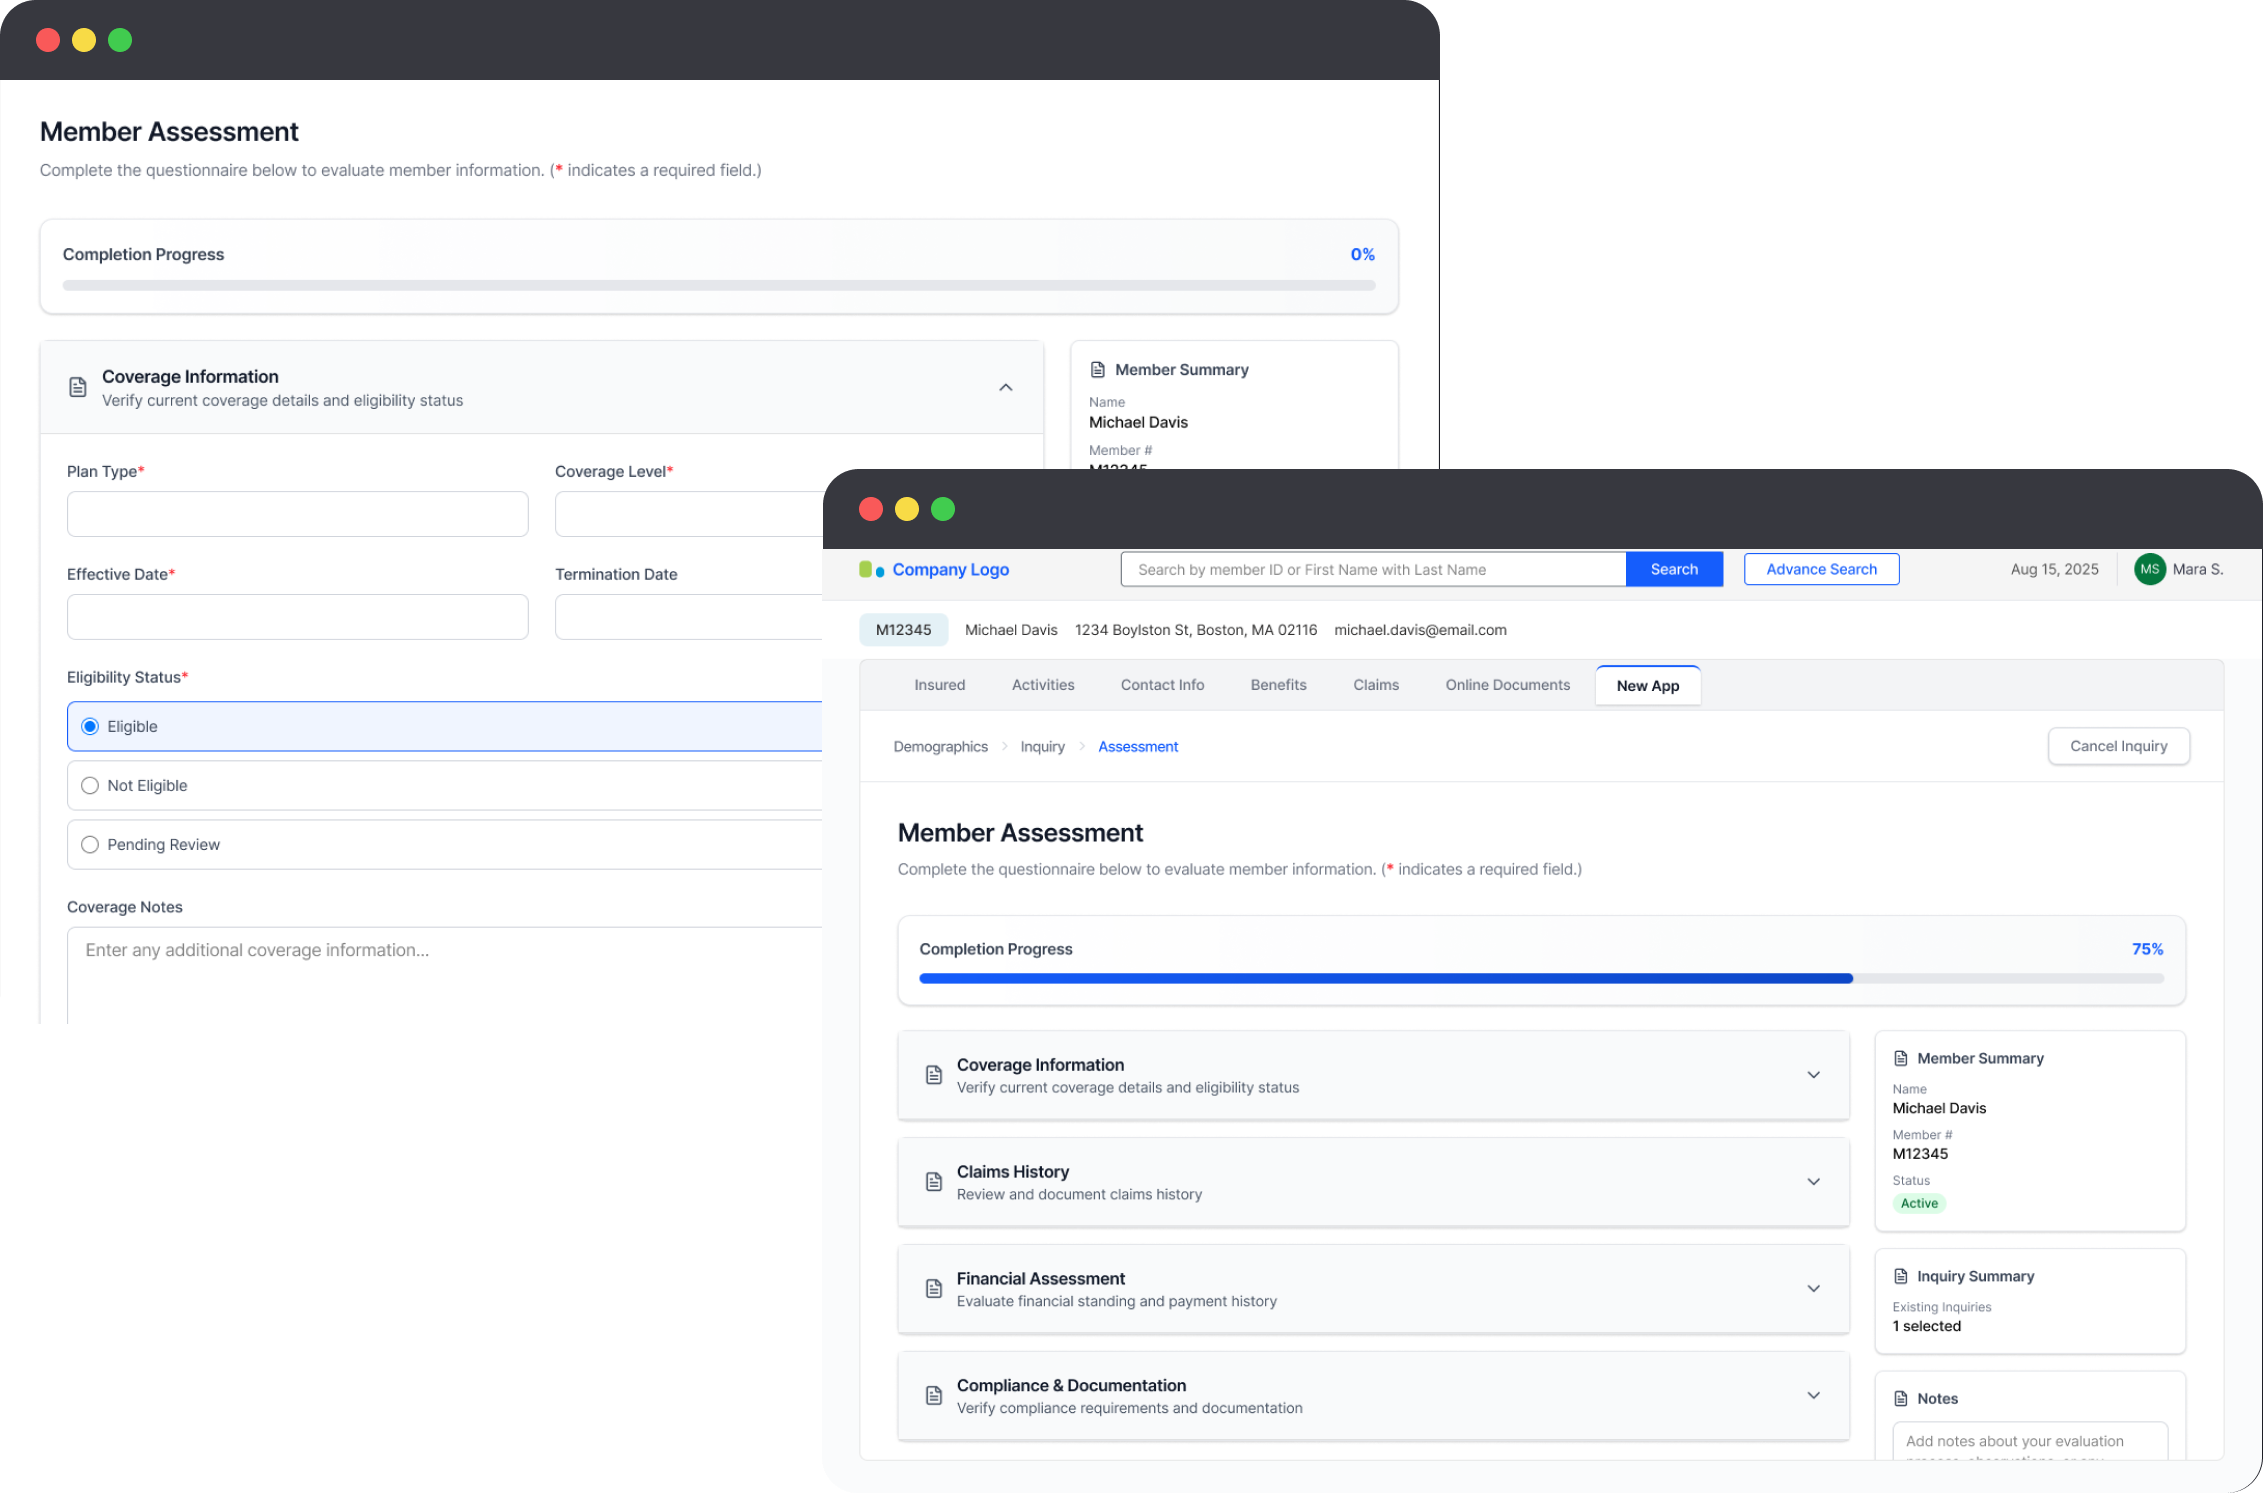Click the Inquiry Summary panel icon
Screen dimensions: 2263x1493
point(1901,1276)
